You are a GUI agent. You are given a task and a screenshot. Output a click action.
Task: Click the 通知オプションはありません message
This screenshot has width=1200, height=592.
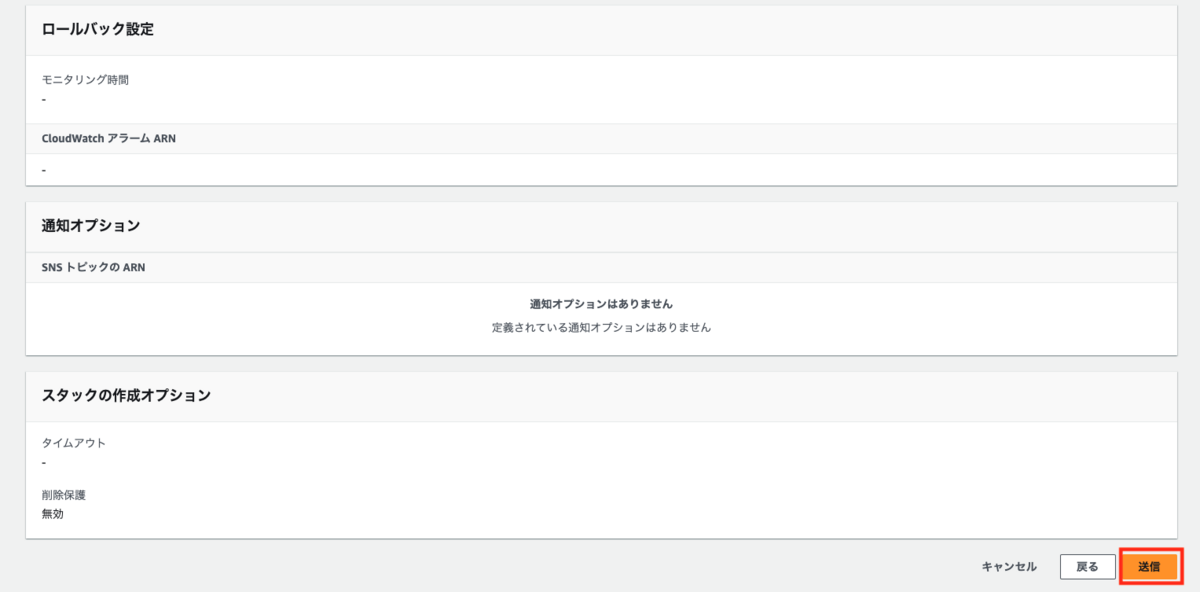601,303
